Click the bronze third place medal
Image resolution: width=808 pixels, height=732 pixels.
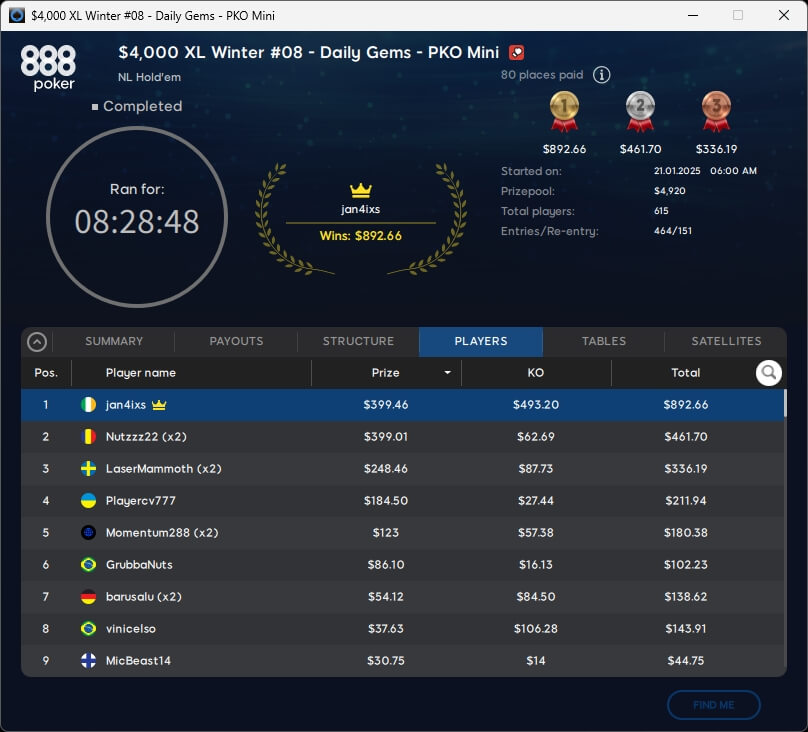coord(716,111)
